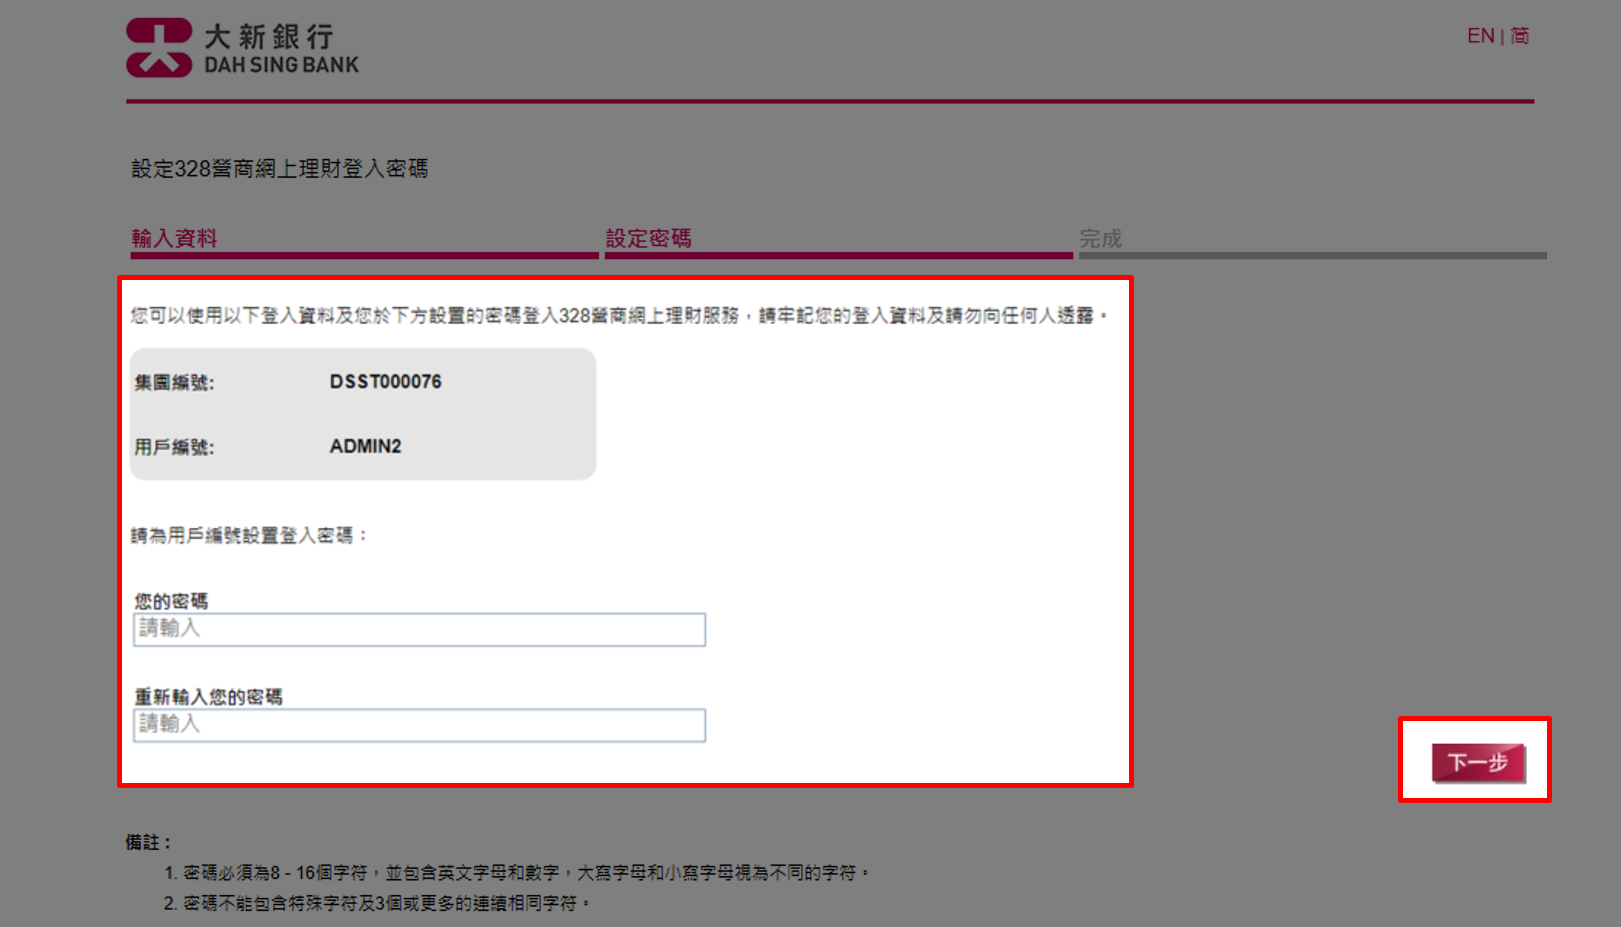1621x927 pixels.
Task: Click the 重新輸入您的密碼 field label
Action: [208, 697]
